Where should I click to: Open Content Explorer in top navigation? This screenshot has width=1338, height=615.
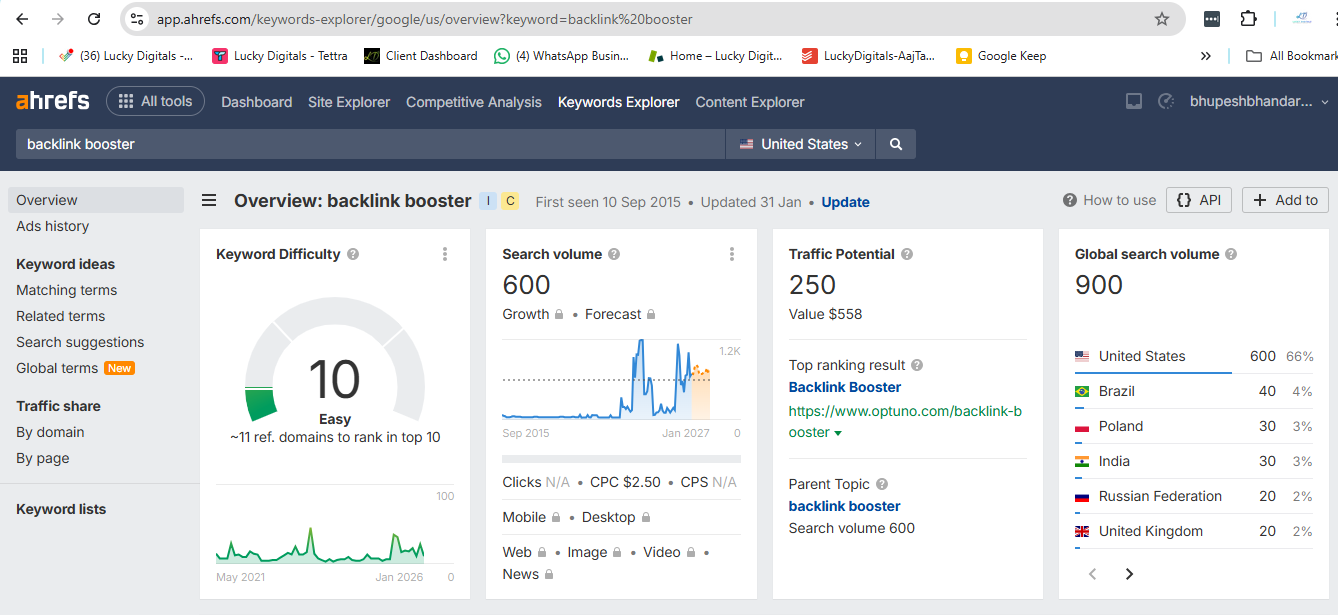750,102
